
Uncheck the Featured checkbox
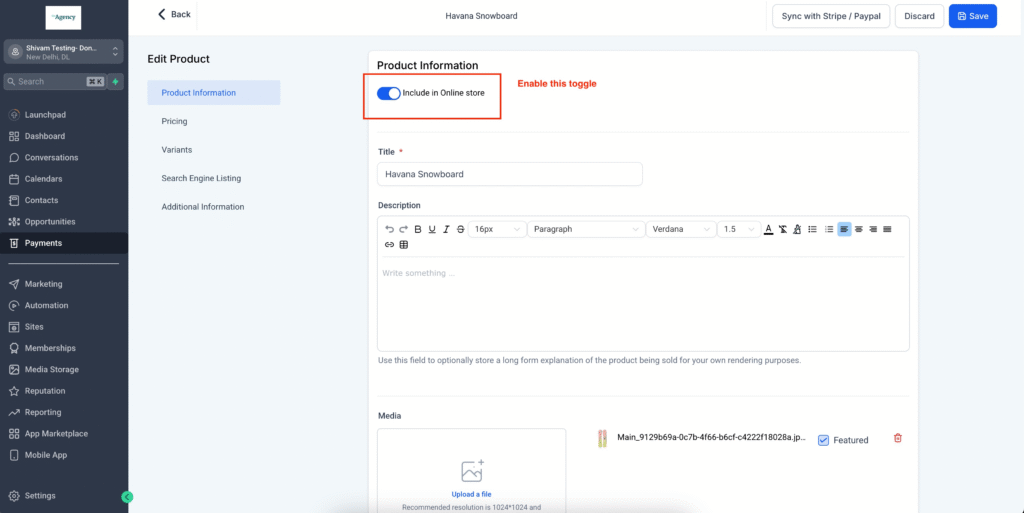tap(823, 440)
